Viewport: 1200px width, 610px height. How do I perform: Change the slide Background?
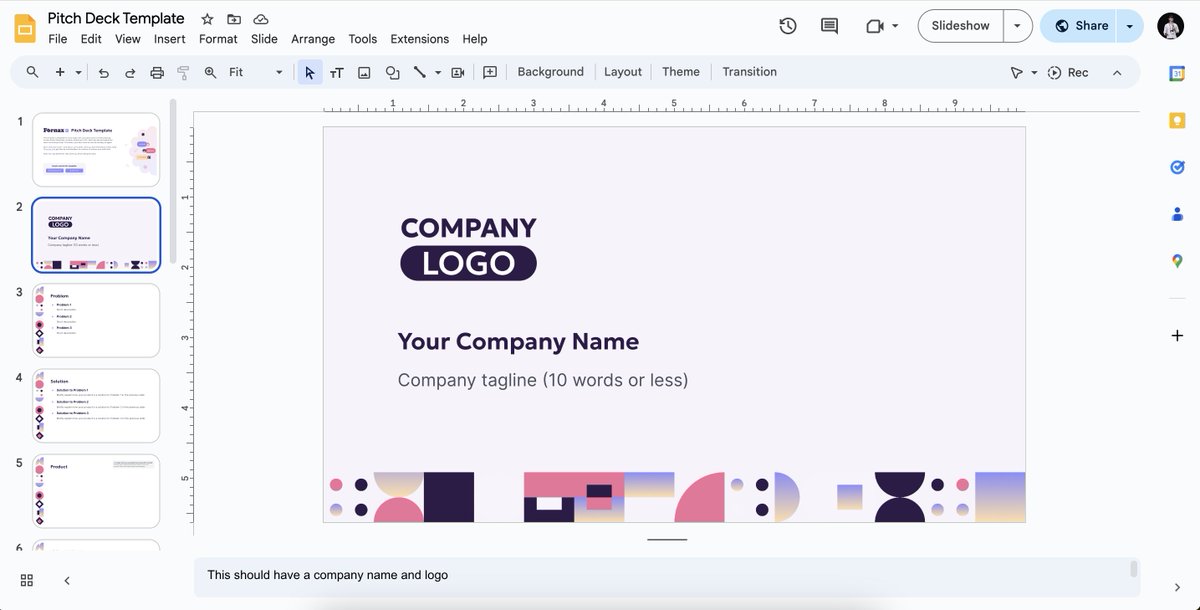pyautogui.click(x=550, y=71)
